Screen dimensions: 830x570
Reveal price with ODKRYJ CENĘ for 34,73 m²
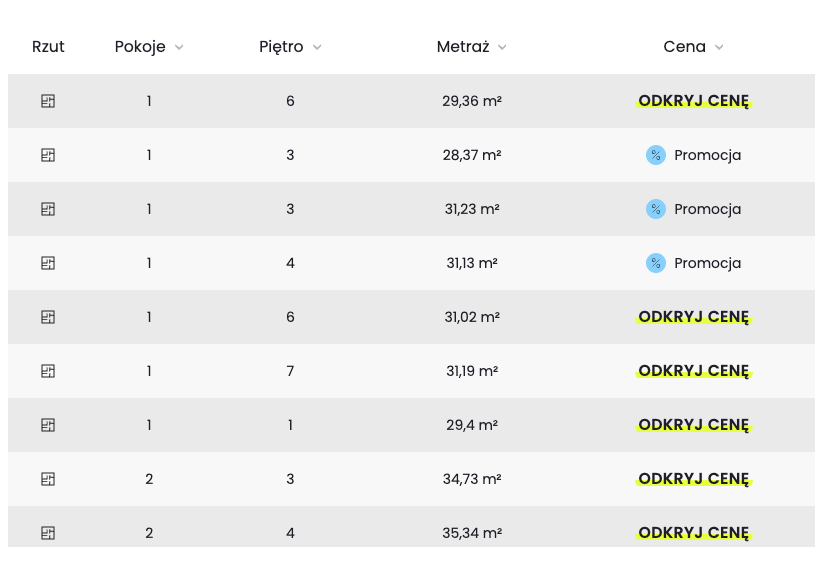[x=693, y=479]
